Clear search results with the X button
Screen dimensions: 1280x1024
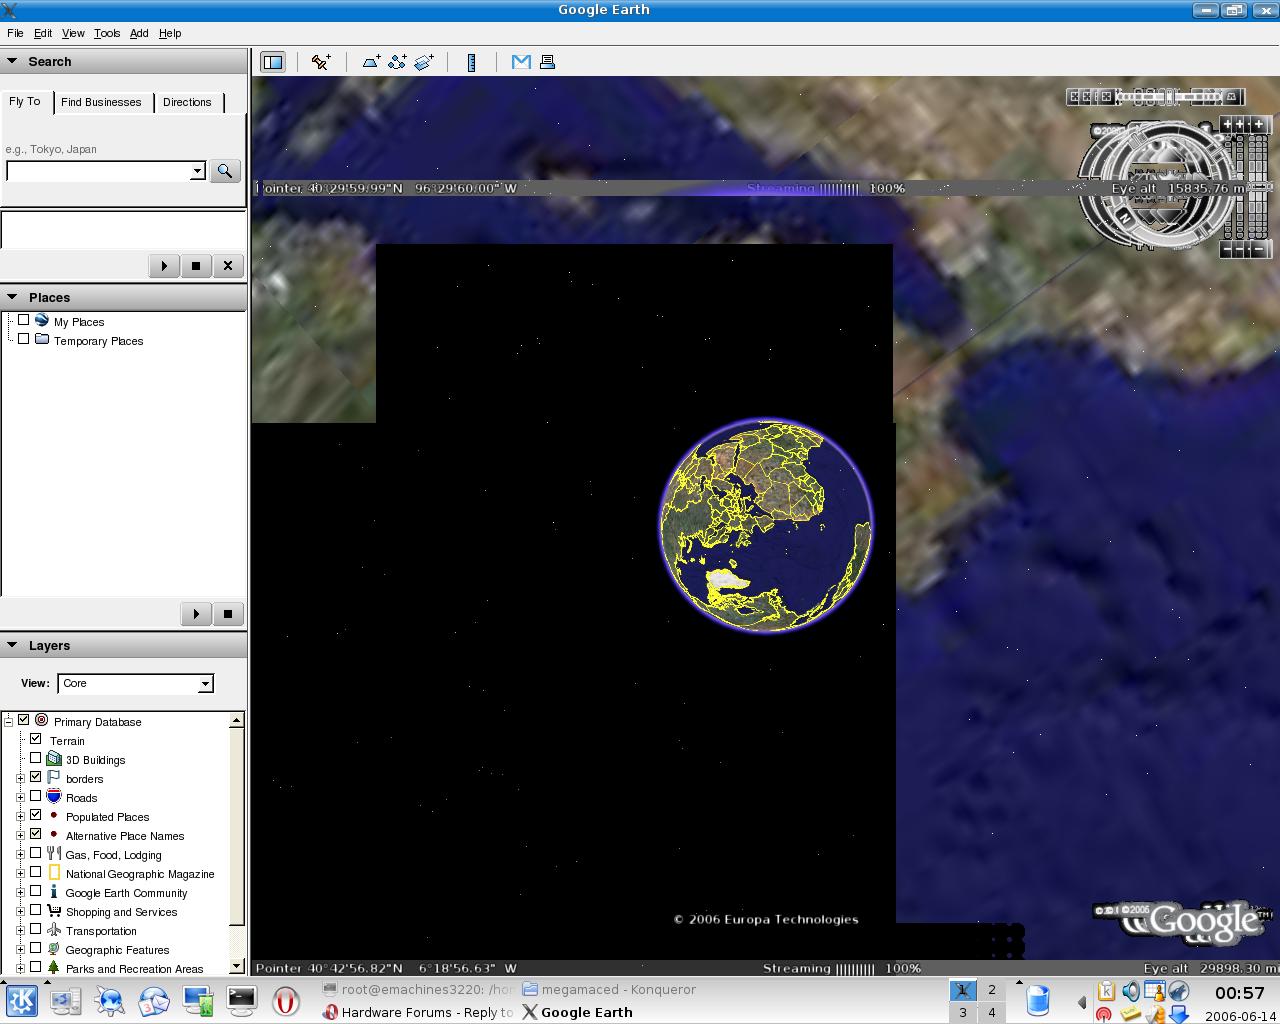228,266
